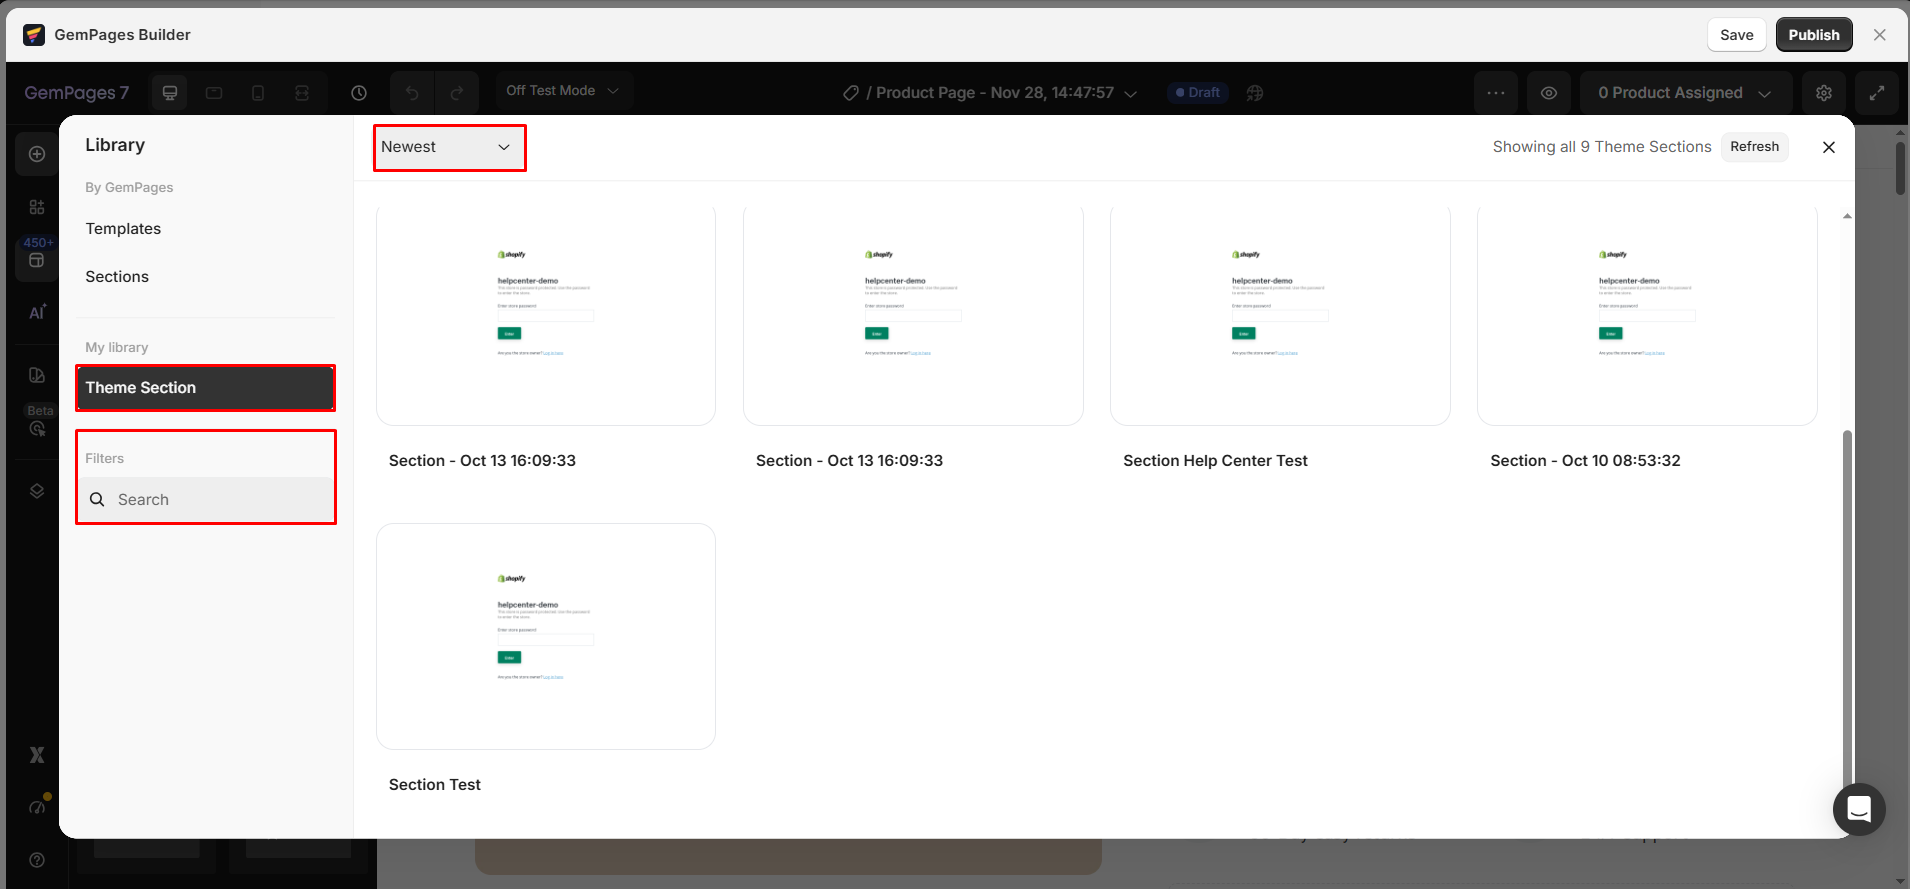1910x889 pixels.
Task: Expand the Product Page title dropdown
Action: (1131, 93)
